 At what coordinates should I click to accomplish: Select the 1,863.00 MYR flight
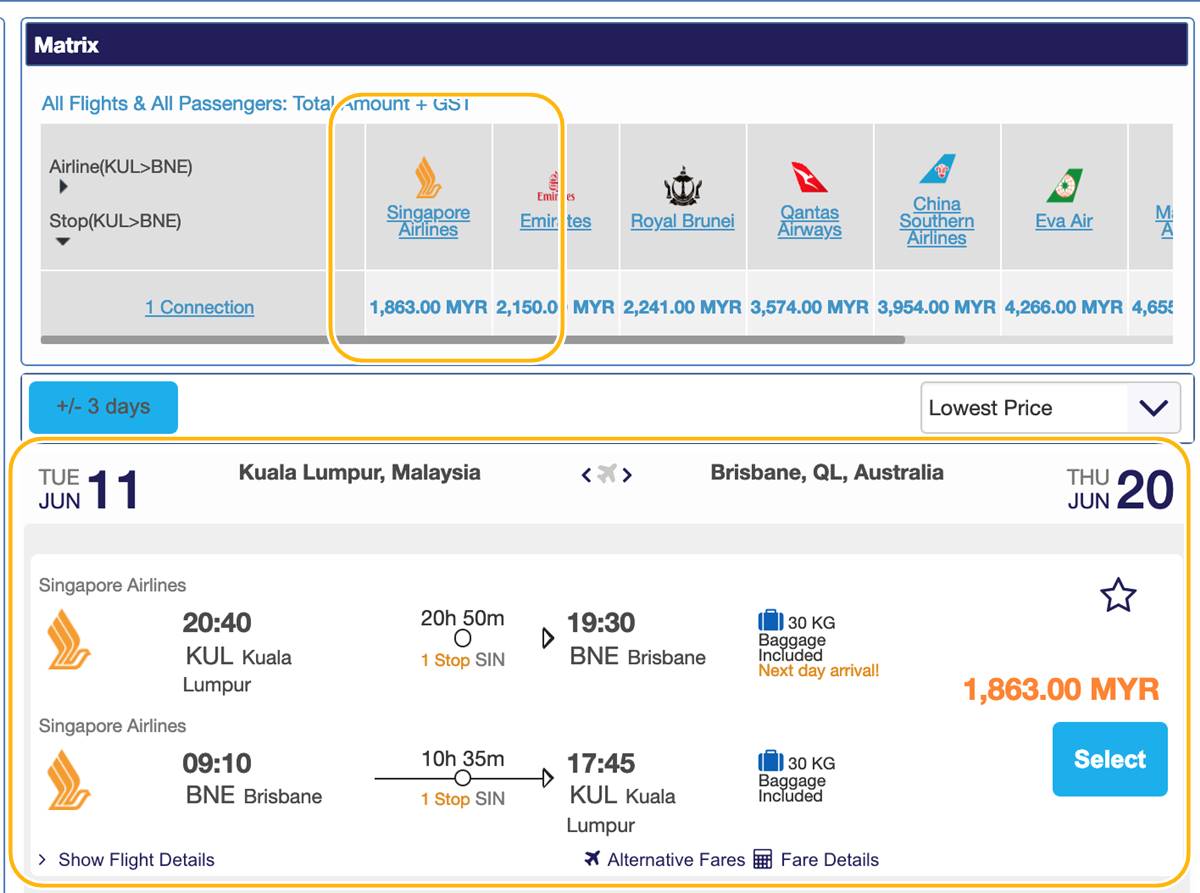click(1110, 759)
